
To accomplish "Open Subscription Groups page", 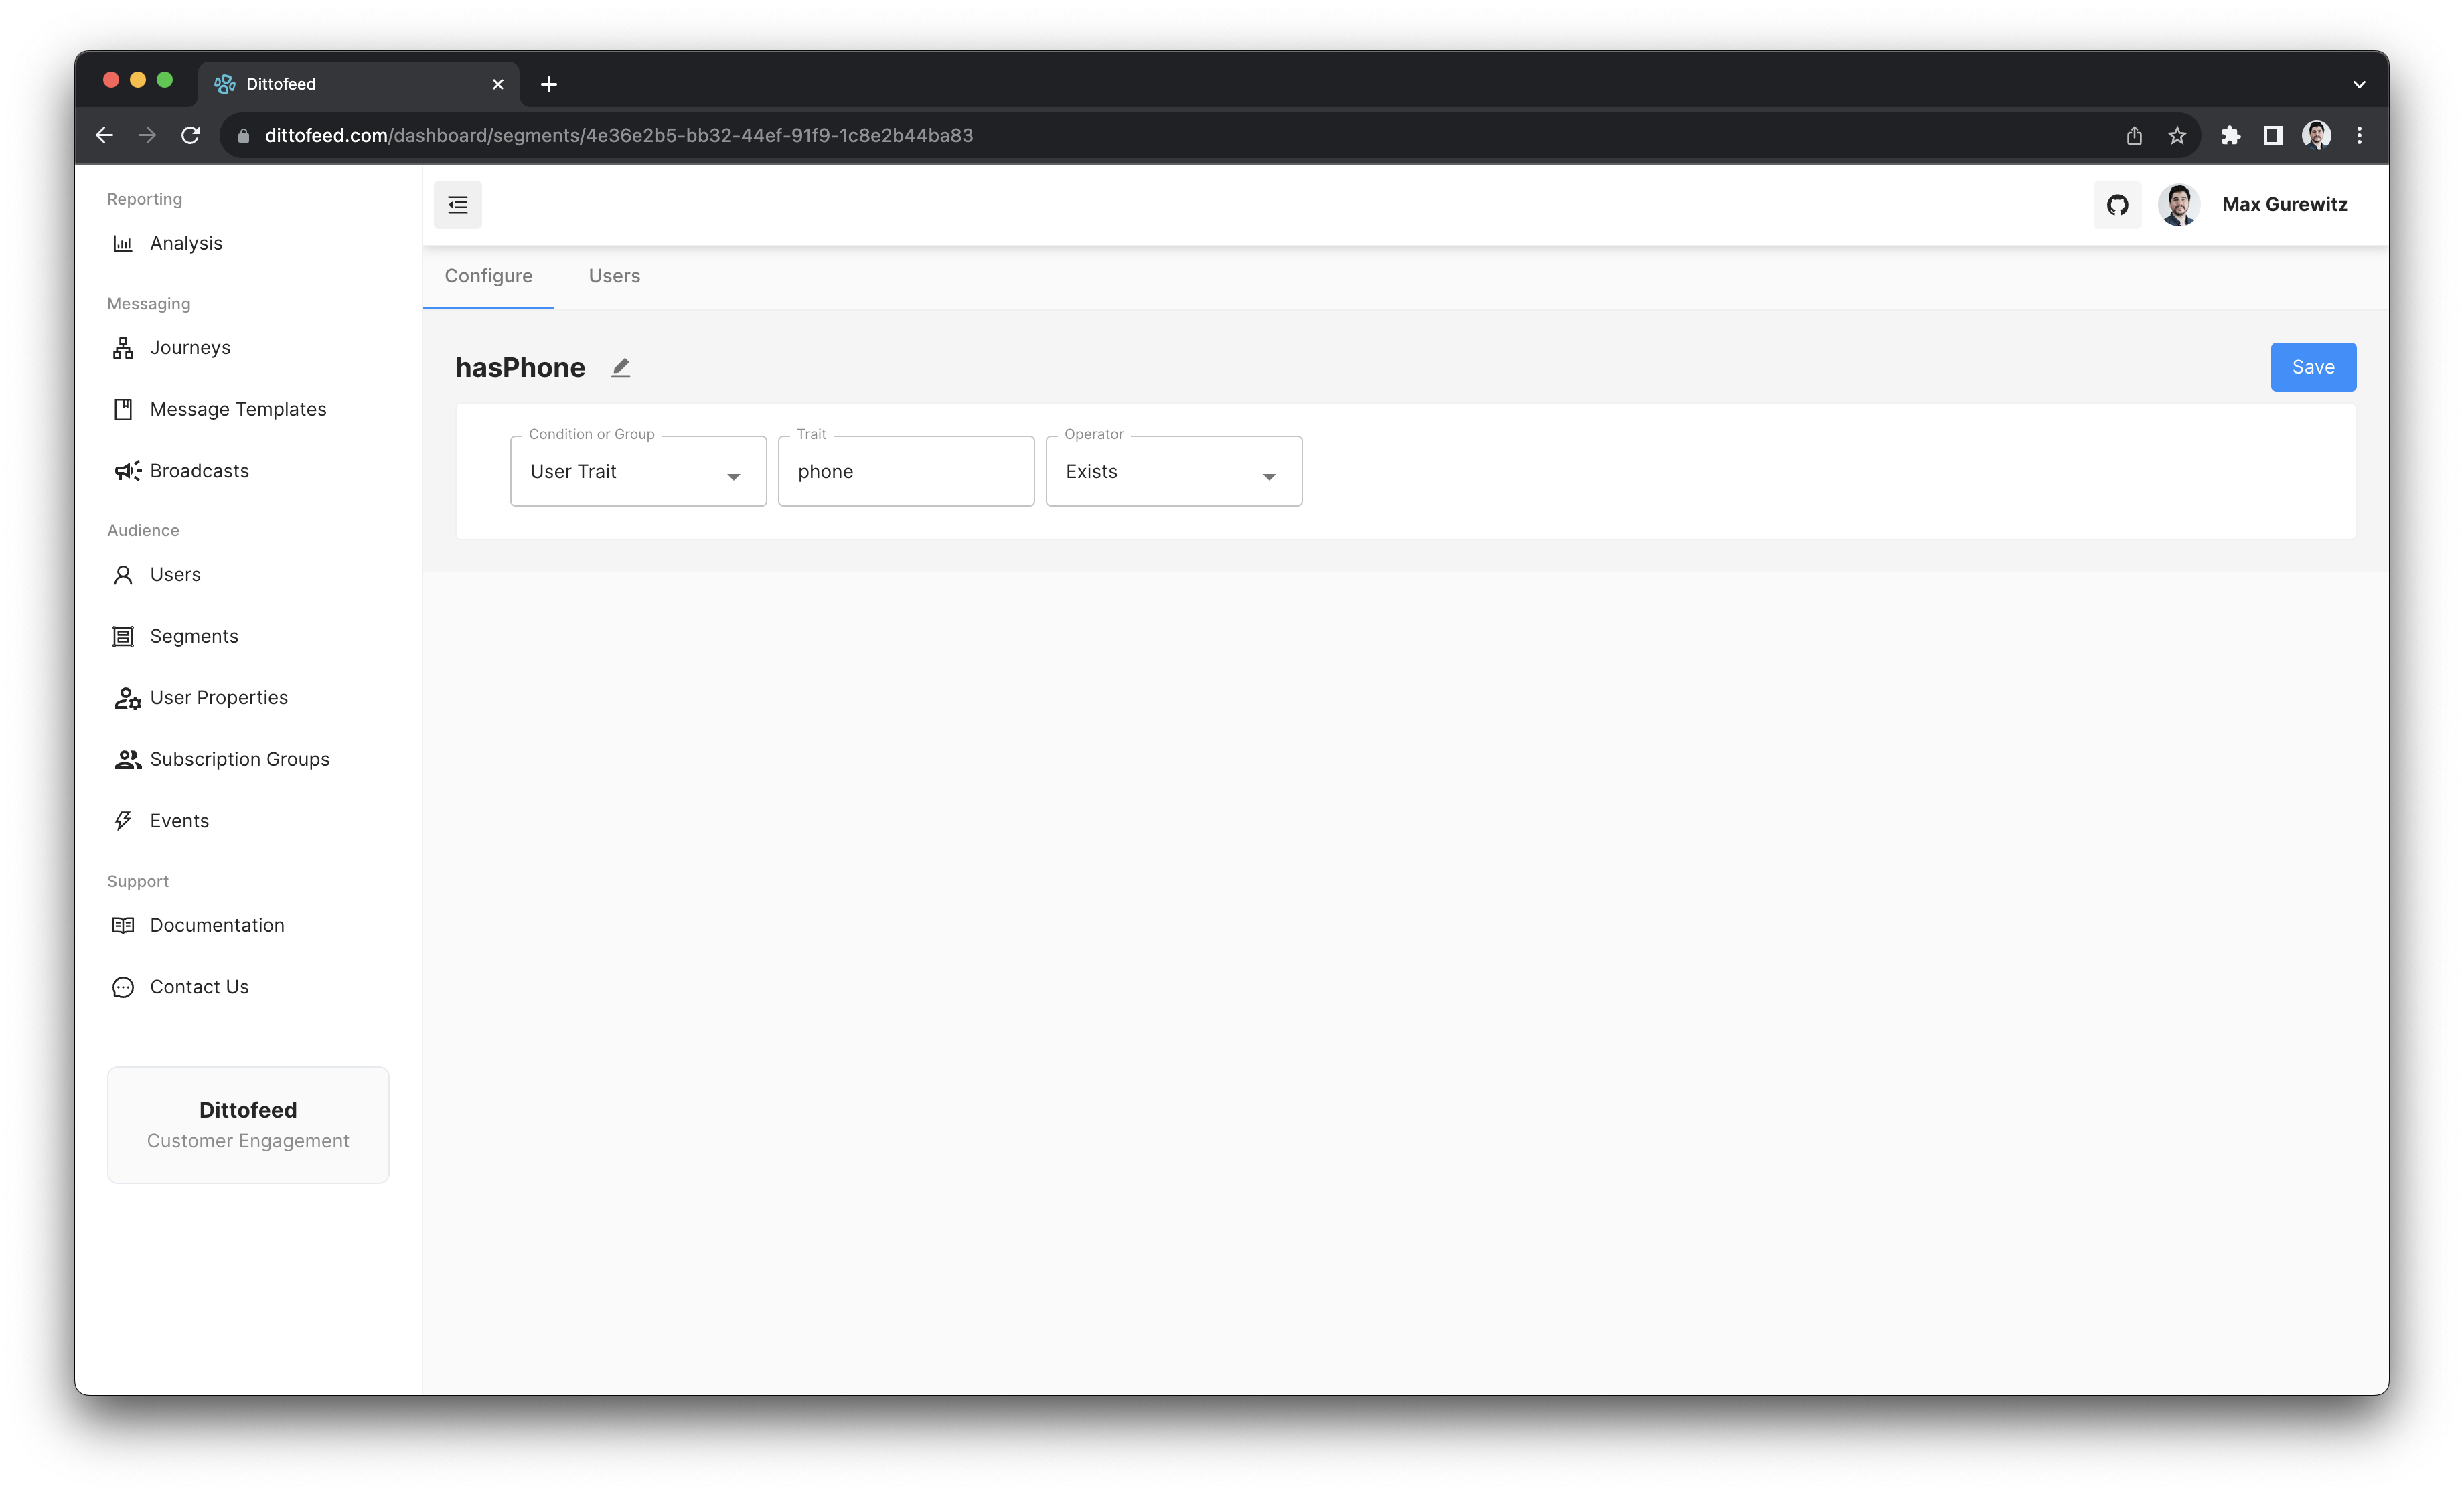I will point(240,760).
